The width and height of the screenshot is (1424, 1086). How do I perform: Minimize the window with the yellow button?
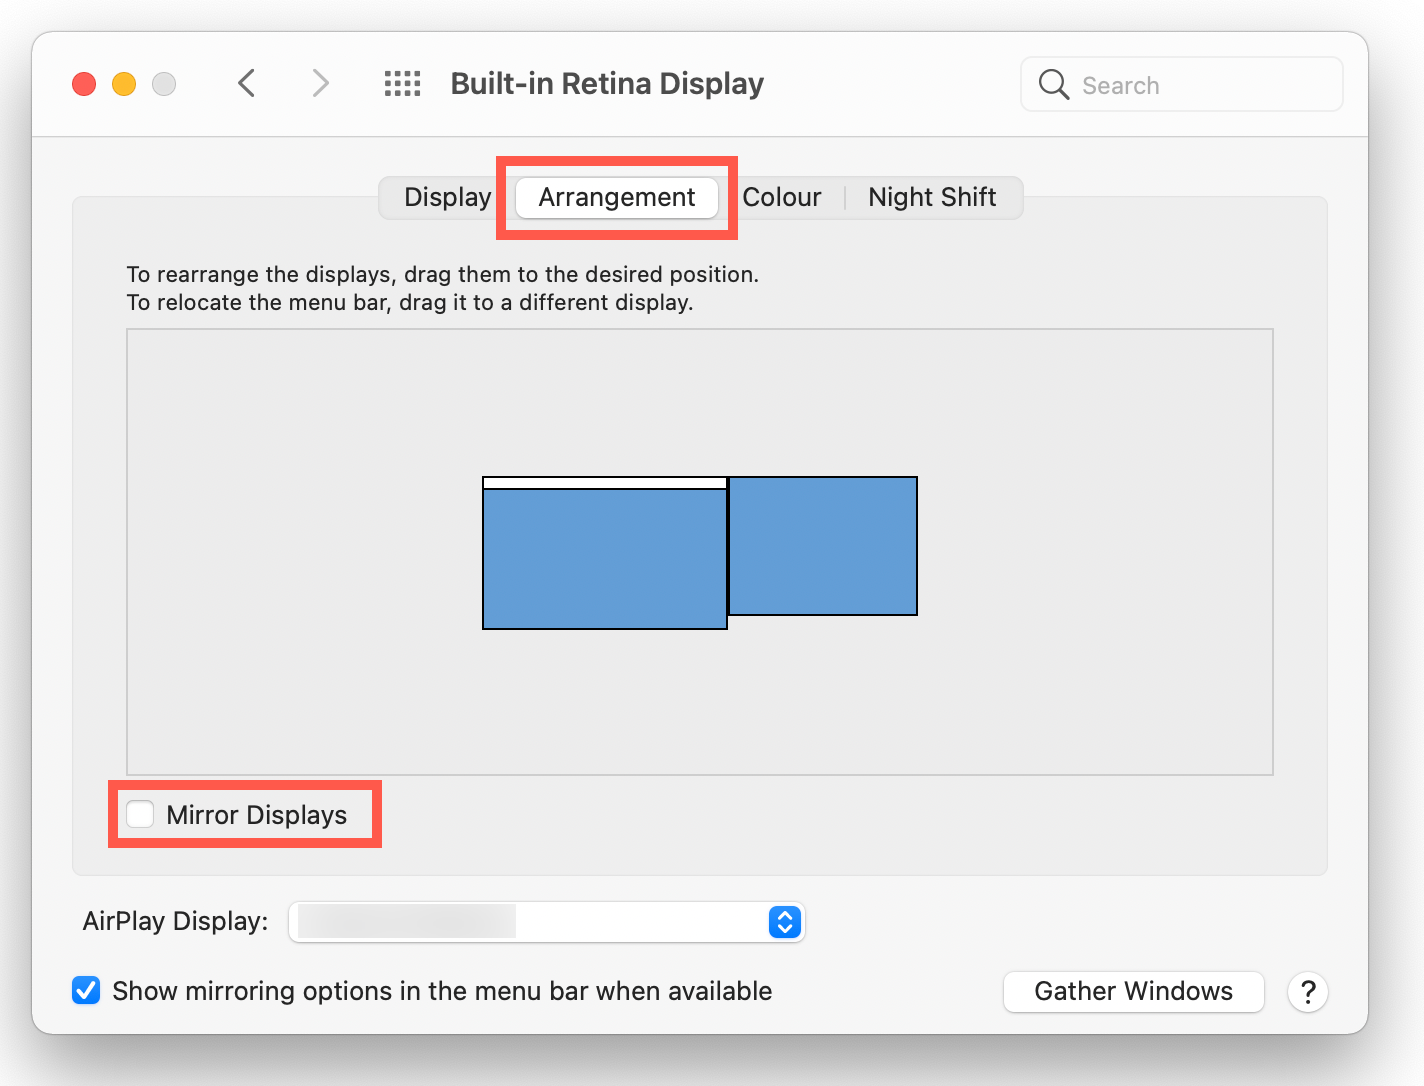tap(124, 84)
